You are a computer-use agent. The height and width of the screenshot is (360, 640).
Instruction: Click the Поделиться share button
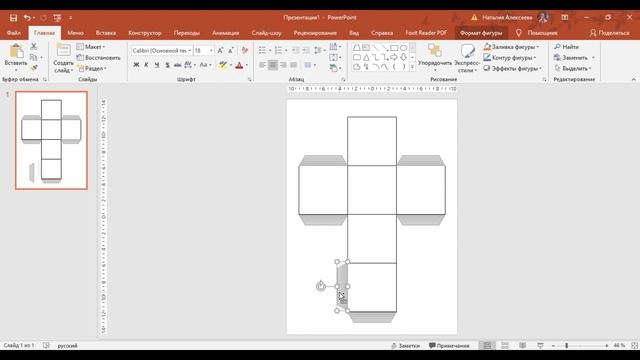609,33
